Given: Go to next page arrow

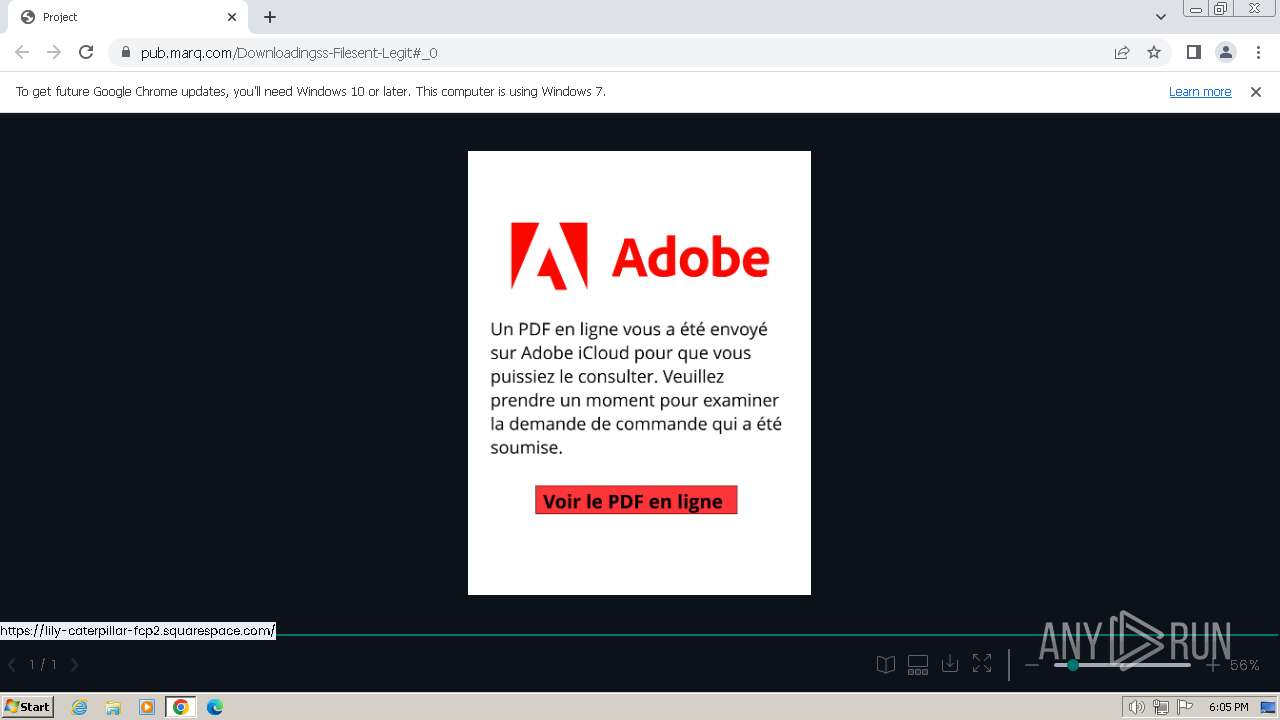Looking at the screenshot, I should (x=74, y=664).
